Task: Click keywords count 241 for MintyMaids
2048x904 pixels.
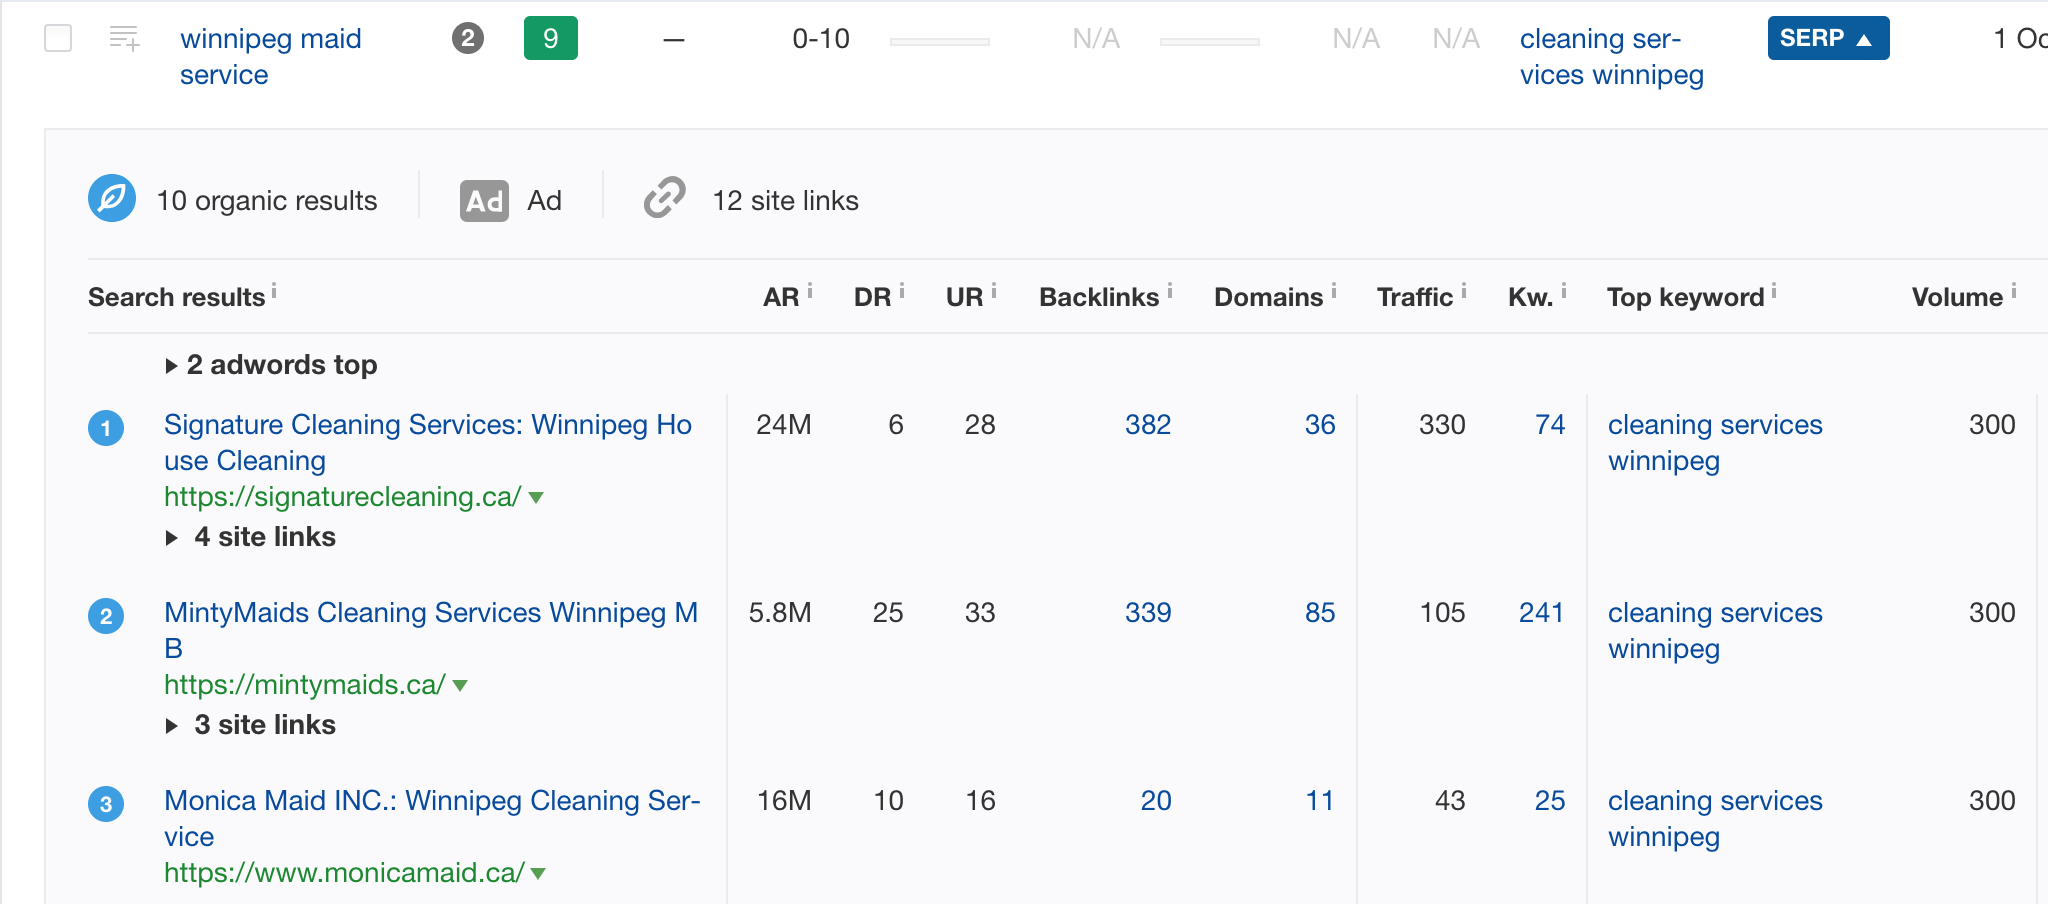Action: 1541,613
